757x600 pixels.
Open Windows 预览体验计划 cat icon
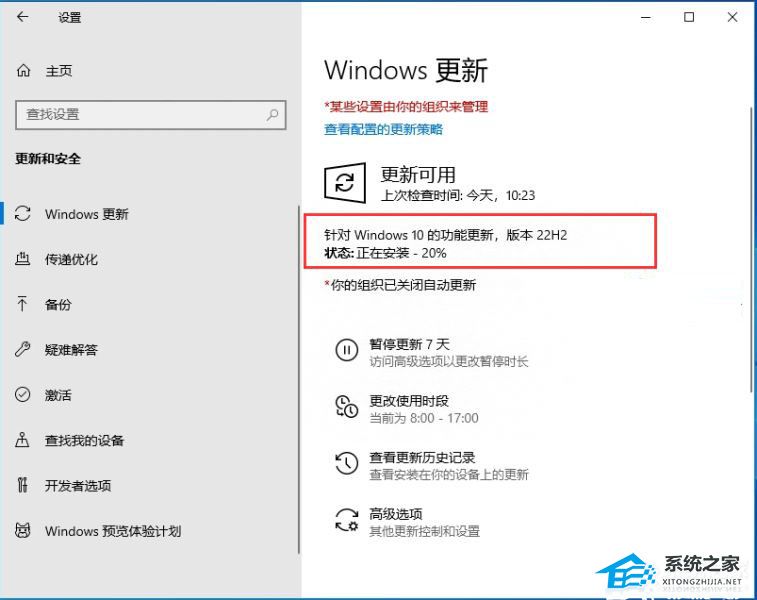[x=23, y=530]
